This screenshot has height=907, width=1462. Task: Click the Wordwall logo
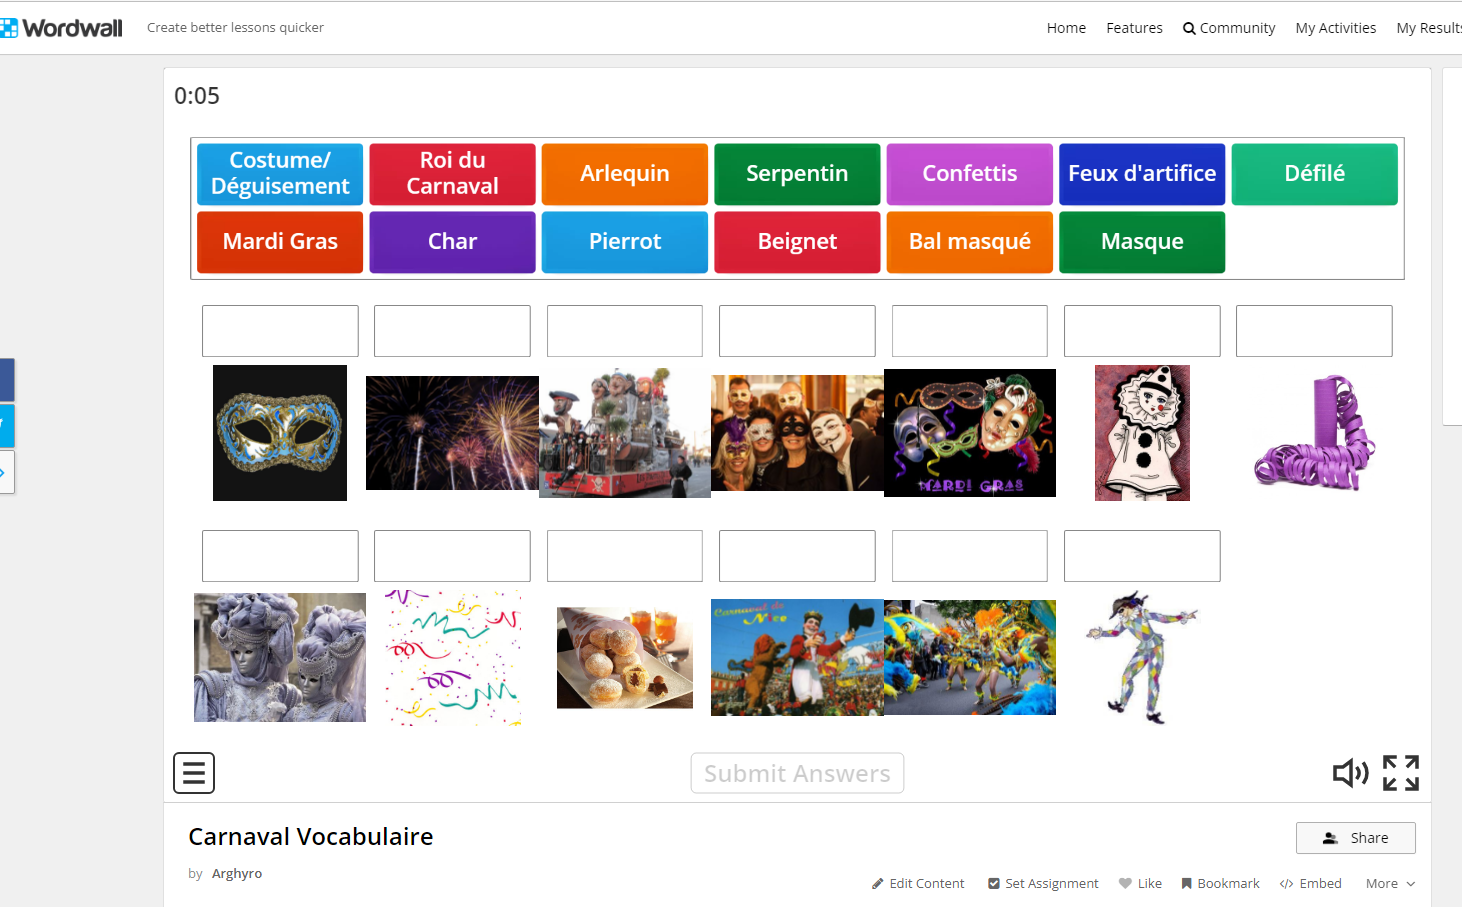62,28
